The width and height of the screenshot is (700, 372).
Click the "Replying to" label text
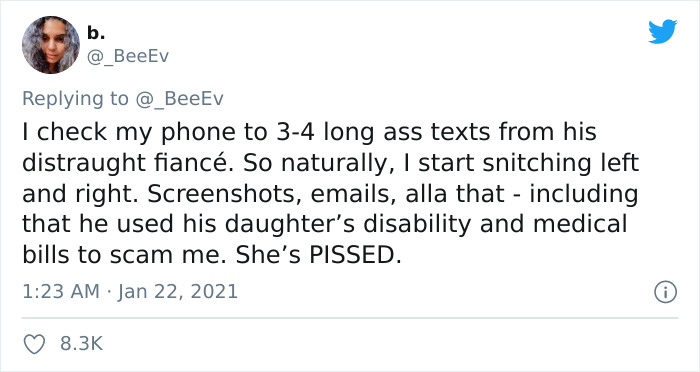(x=75, y=99)
